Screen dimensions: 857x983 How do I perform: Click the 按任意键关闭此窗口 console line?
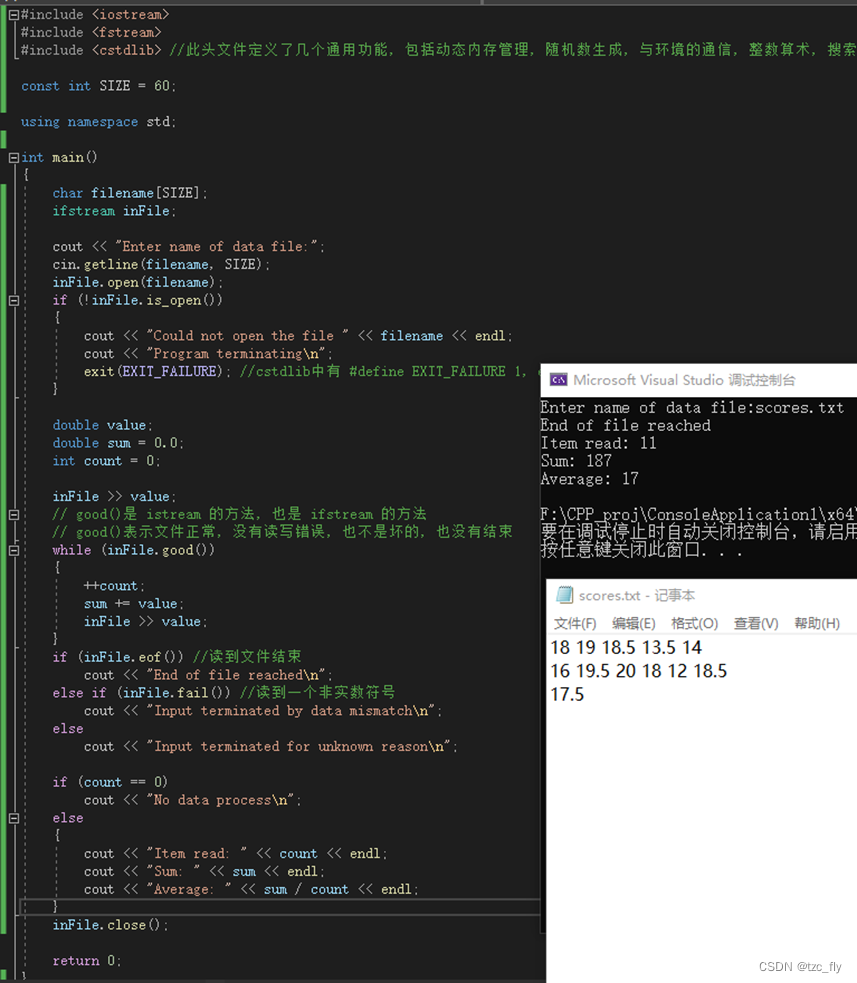[x=641, y=550]
